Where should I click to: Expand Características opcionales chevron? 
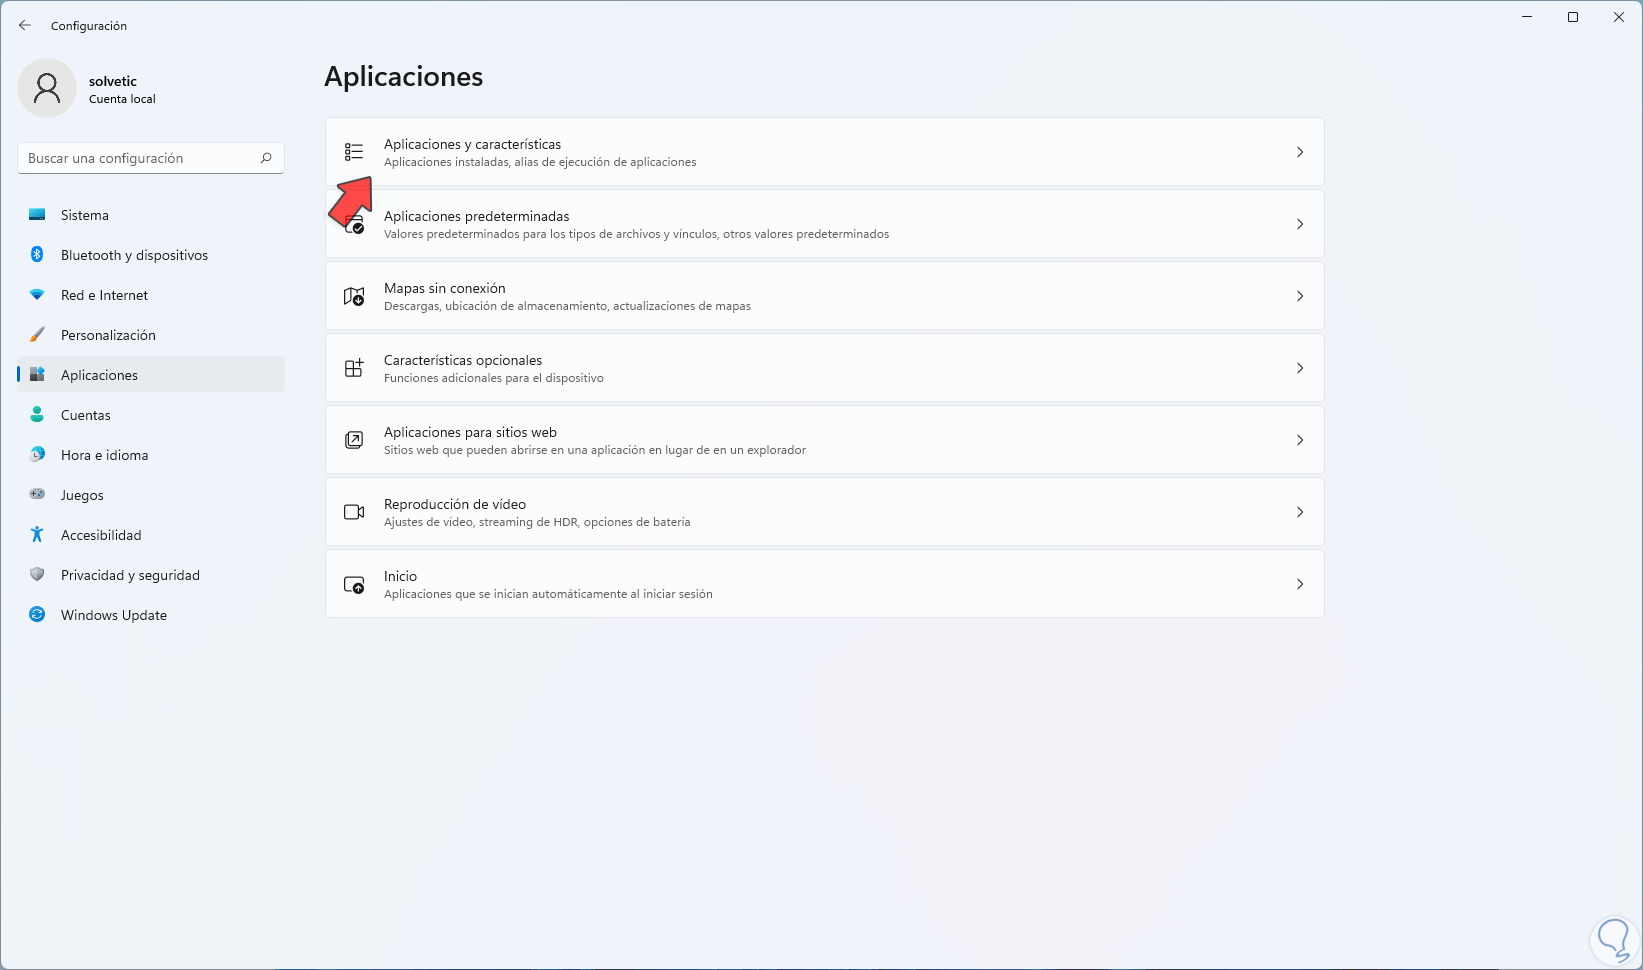pos(1300,368)
